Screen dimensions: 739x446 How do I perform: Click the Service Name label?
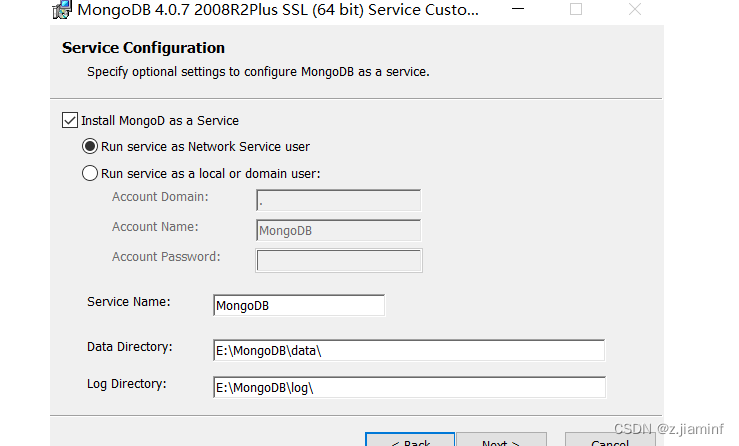(x=129, y=302)
